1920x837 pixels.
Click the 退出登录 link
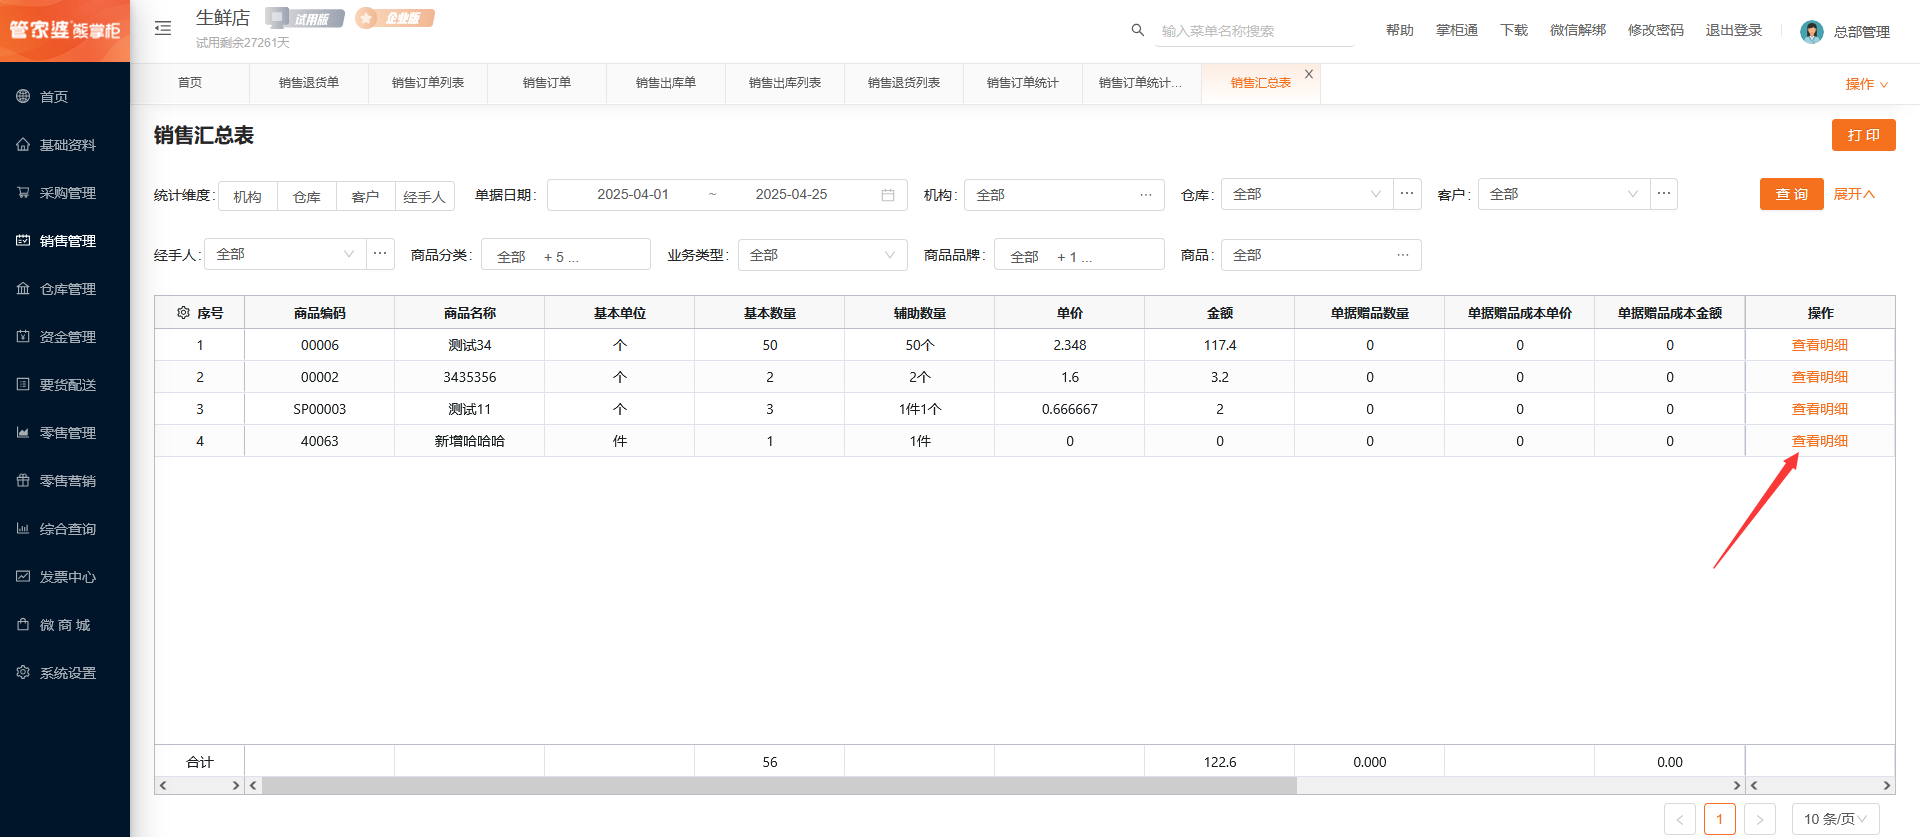(1734, 30)
